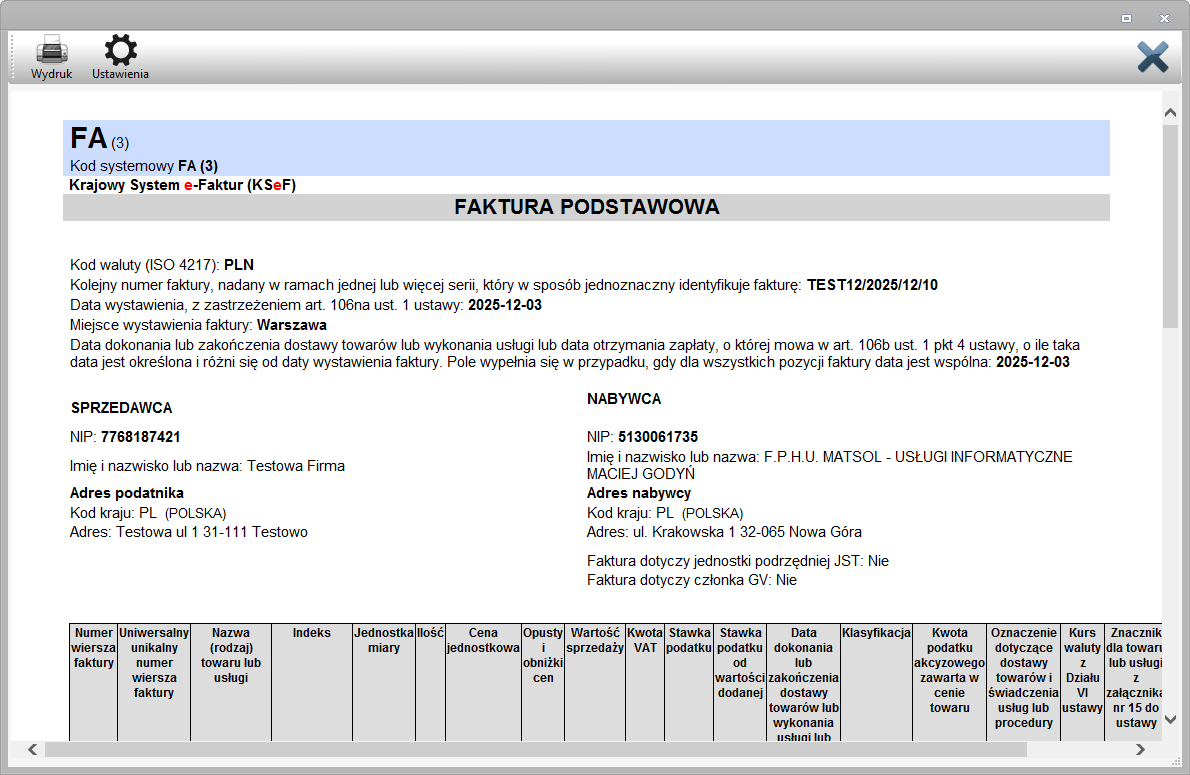Click invoice number TEST12/2025/12/10
The height and width of the screenshot is (775, 1190).
pos(872,285)
